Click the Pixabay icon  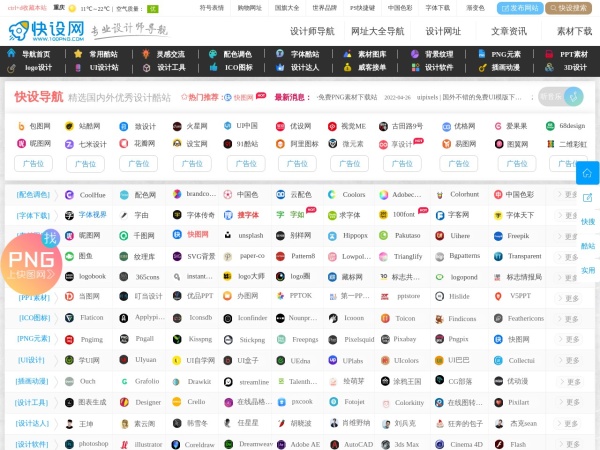[385, 339]
